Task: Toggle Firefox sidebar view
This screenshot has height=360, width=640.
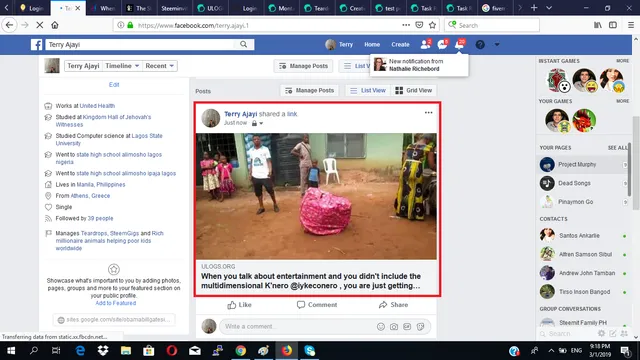Action: [613, 25]
